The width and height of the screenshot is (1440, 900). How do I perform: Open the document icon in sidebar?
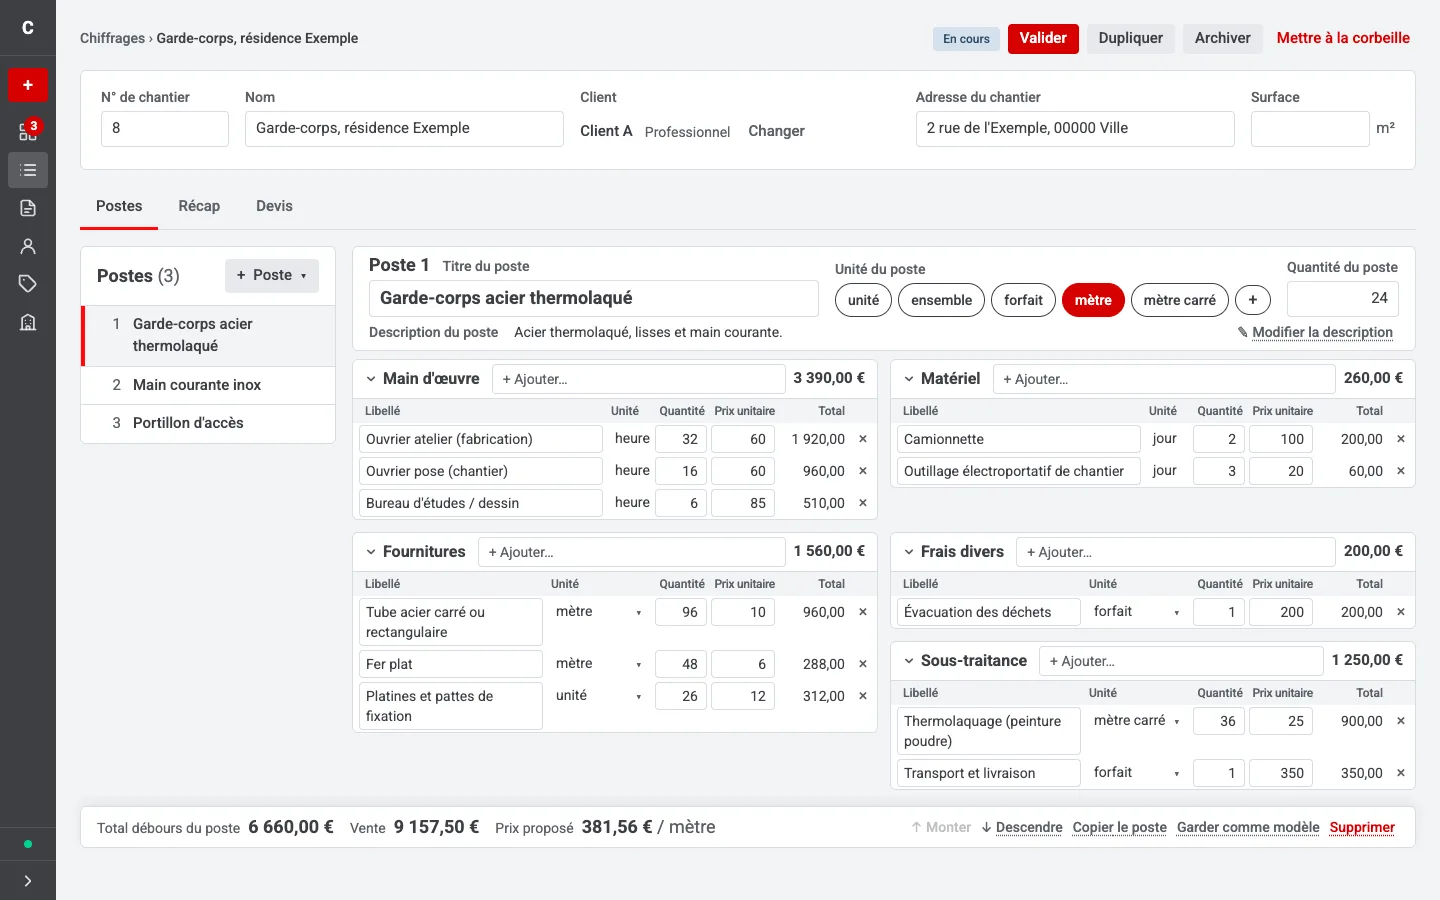(x=28, y=208)
